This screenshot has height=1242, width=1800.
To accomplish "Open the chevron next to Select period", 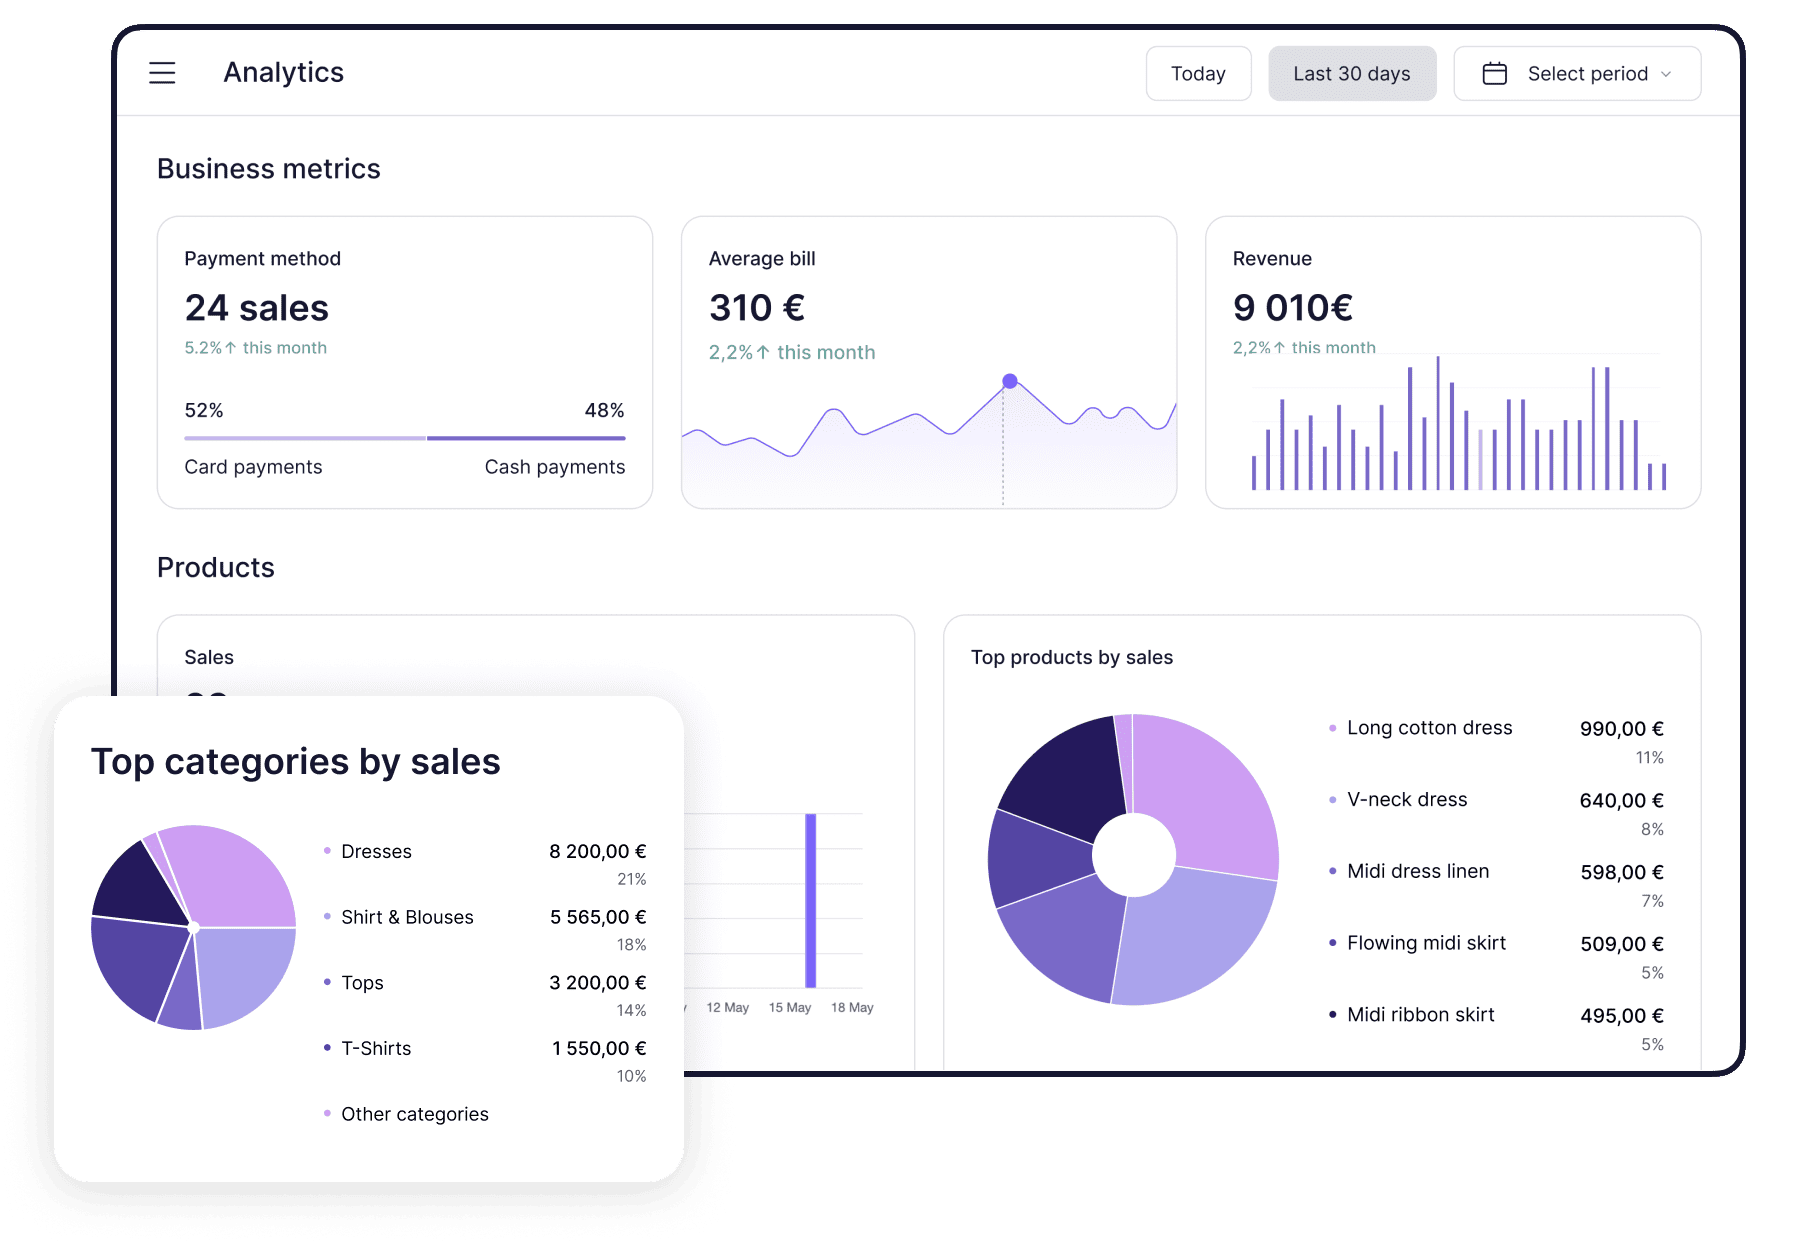I will coord(1666,73).
